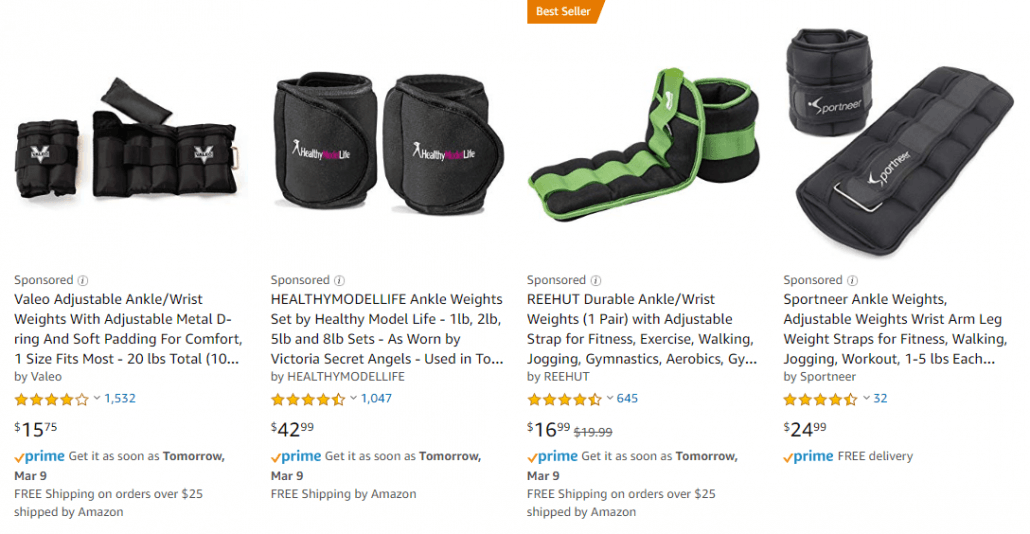The height and width of the screenshot is (534, 1030).
Task: Click the Sponsored info icon for HEALTHYMODELLIFE
Action: tap(339, 281)
